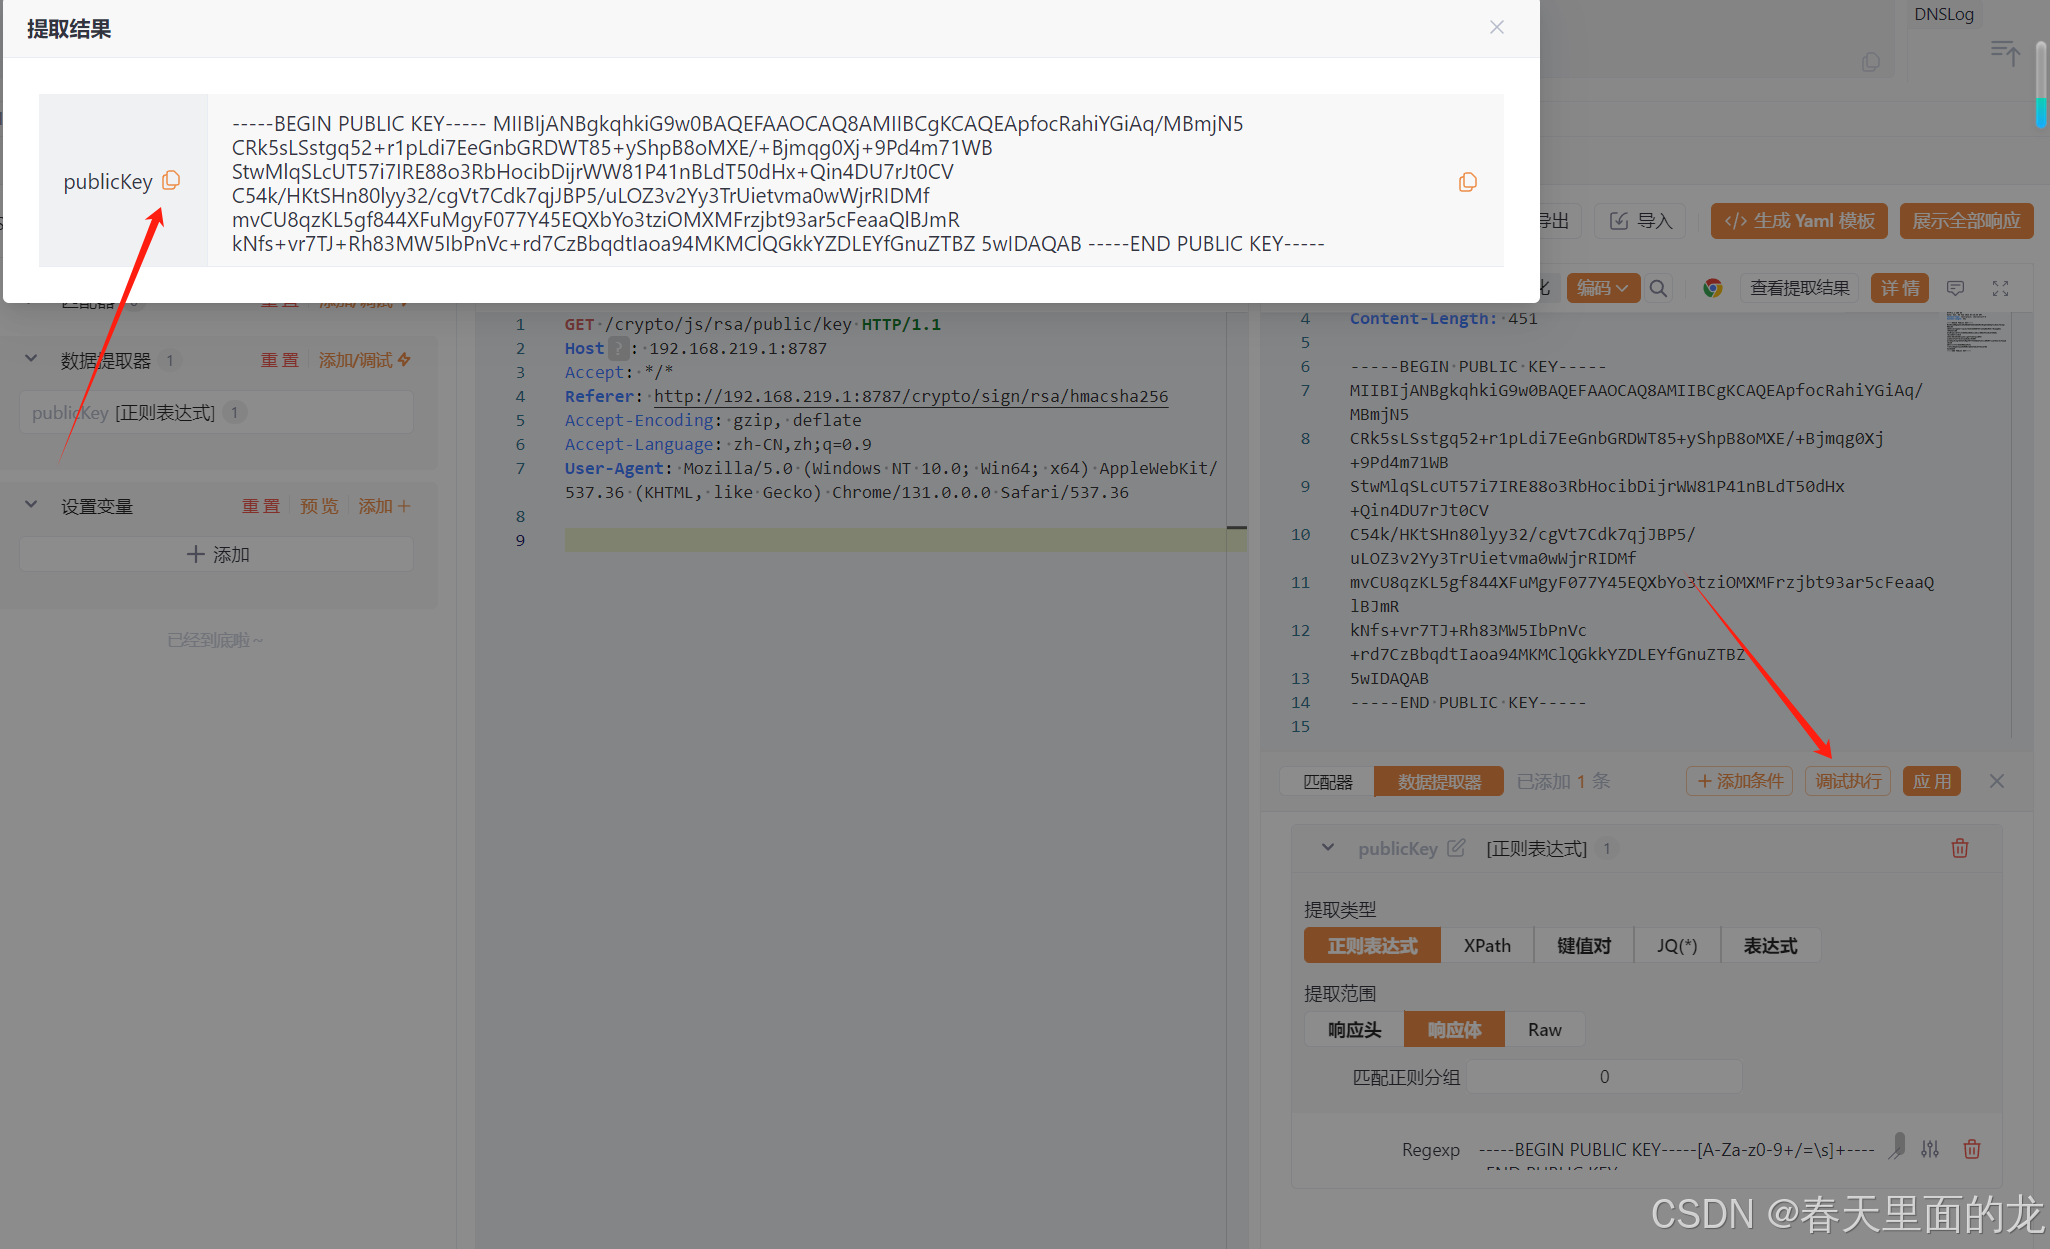
Task: Click the 匹配正则分组 input field
Action: [x=1603, y=1077]
